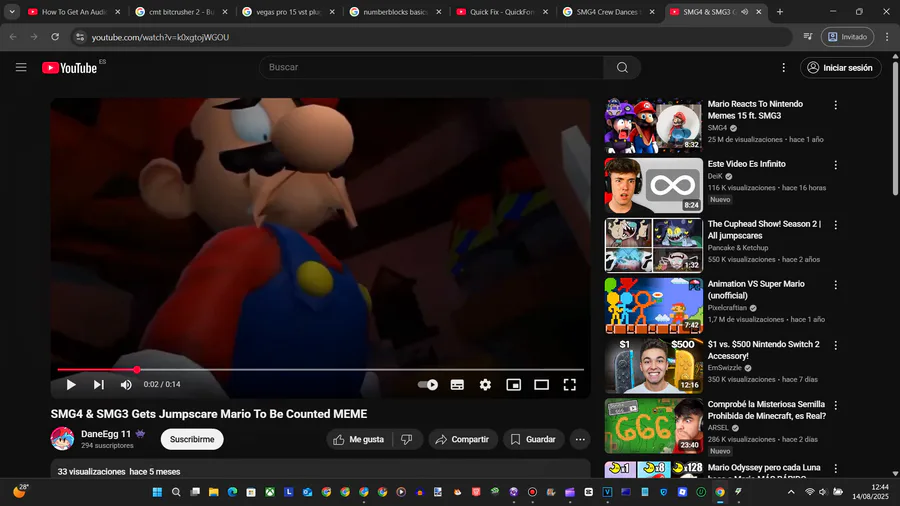The height and width of the screenshot is (506, 900).
Task: Mute the video volume
Action: coord(126,384)
